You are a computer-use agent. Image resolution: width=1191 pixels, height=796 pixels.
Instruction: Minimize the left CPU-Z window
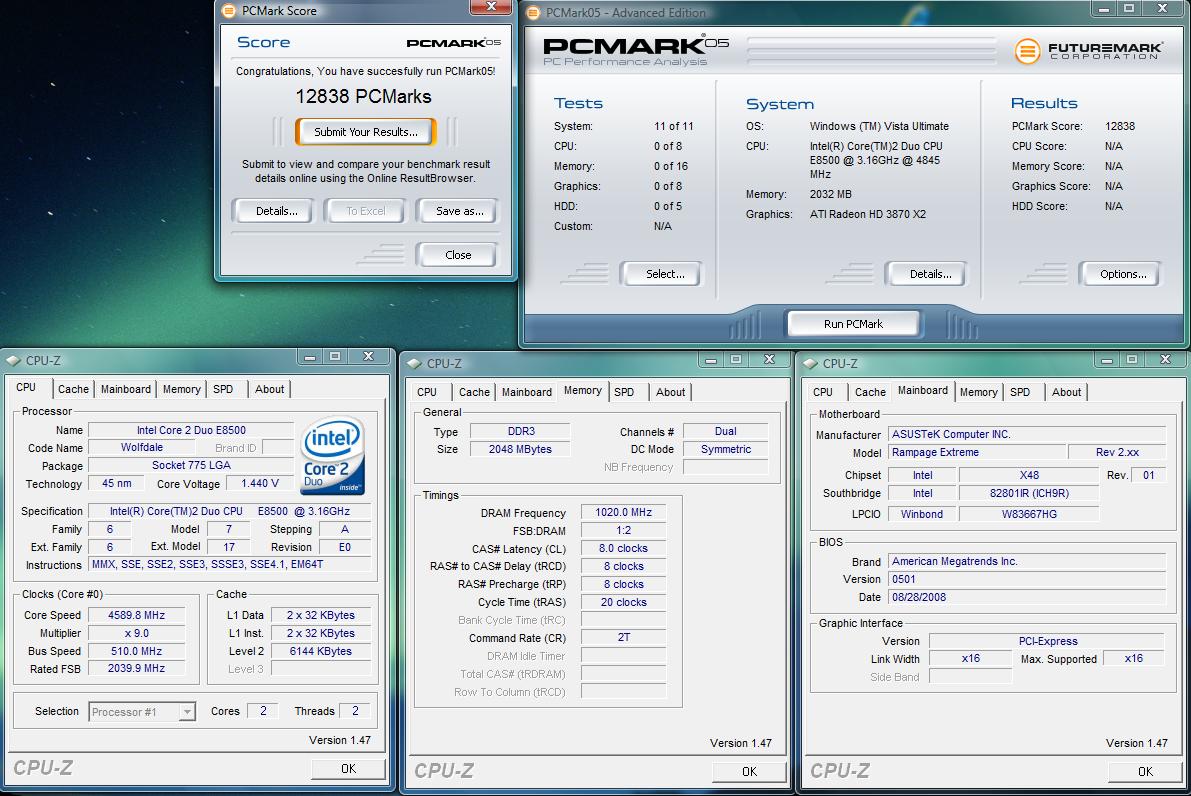click(310, 356)
